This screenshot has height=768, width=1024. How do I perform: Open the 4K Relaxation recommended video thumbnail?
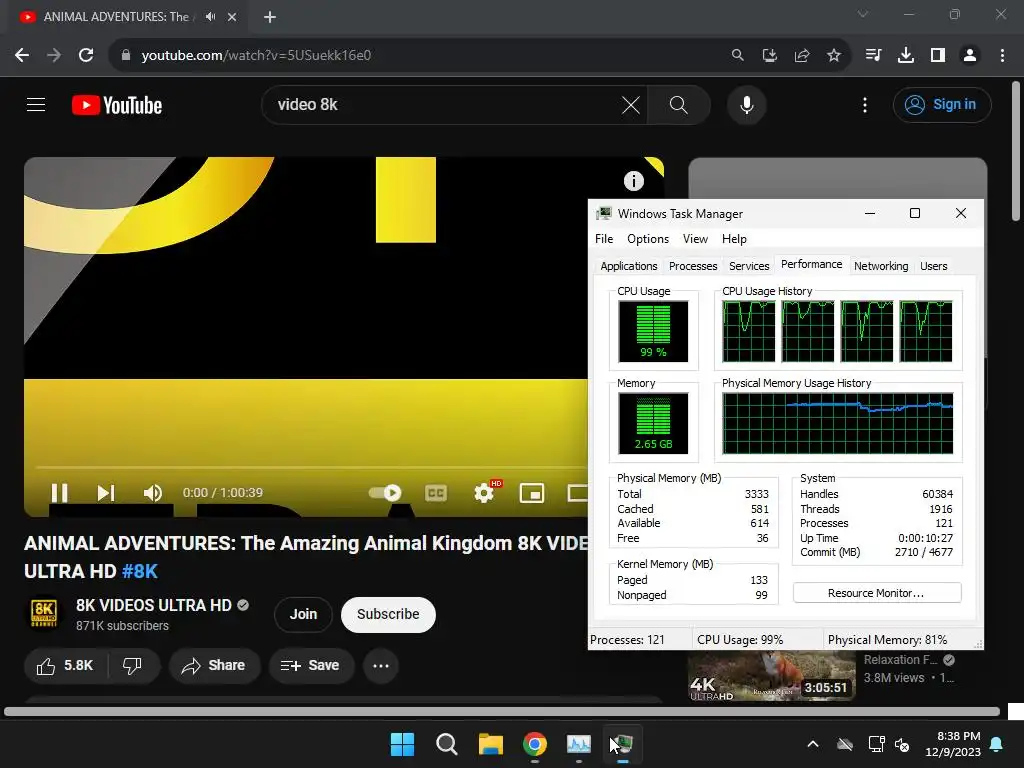pyautogui.click(x=772, y=675)
